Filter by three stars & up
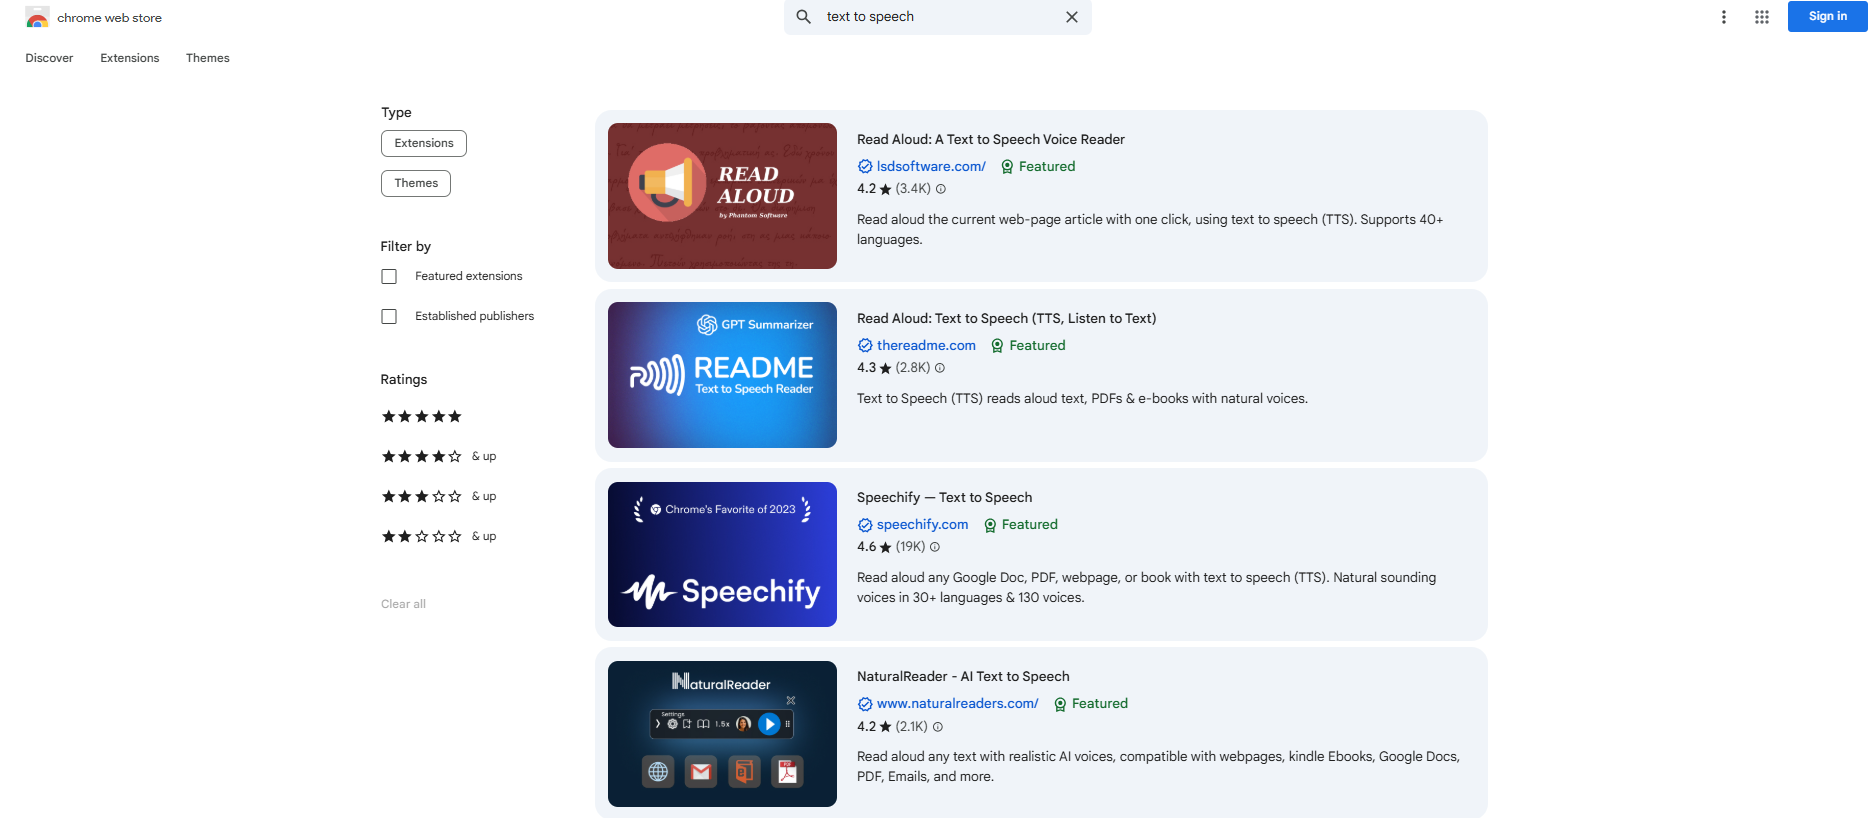1872x818 pixels. pyautogui.click(x=439, y=496)
